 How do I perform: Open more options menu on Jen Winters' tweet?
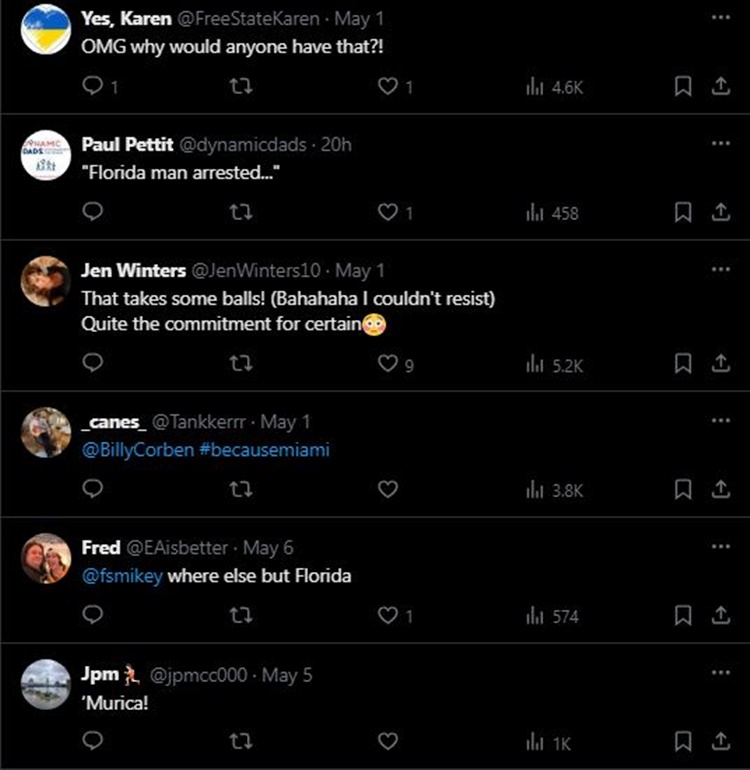coord(720,270)
